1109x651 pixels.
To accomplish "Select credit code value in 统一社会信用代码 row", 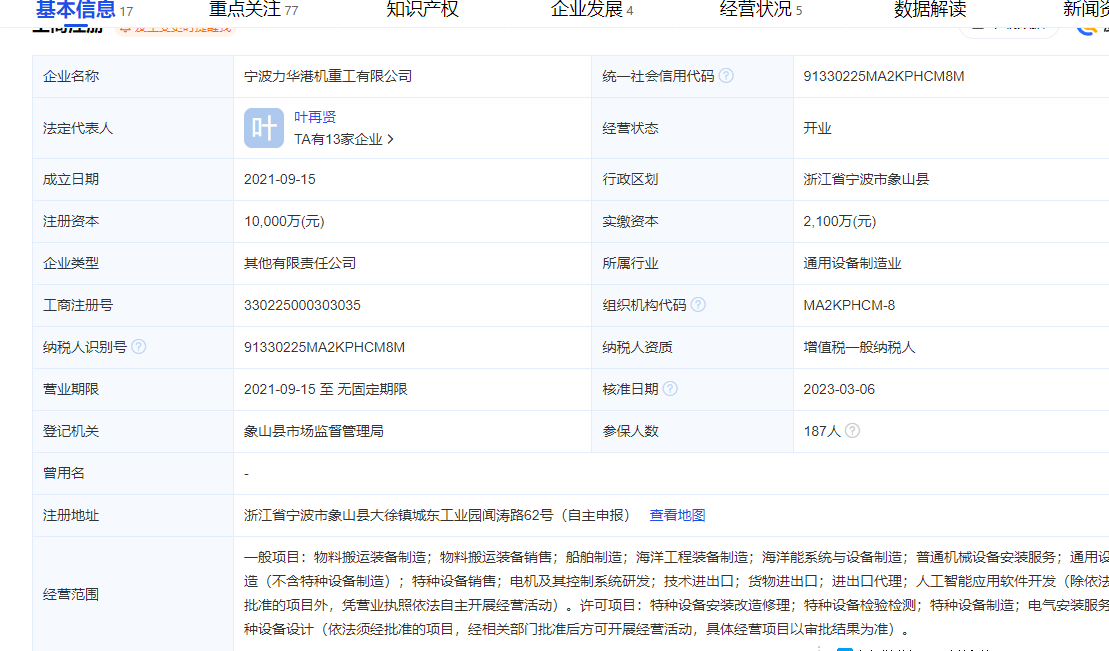I will tap(883, 76).
